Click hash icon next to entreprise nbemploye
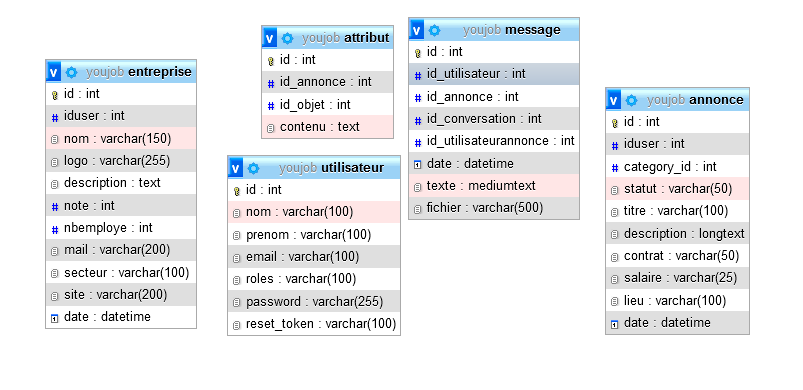Image resolution: width=803 pixels, height=390 pixels. 55,228
